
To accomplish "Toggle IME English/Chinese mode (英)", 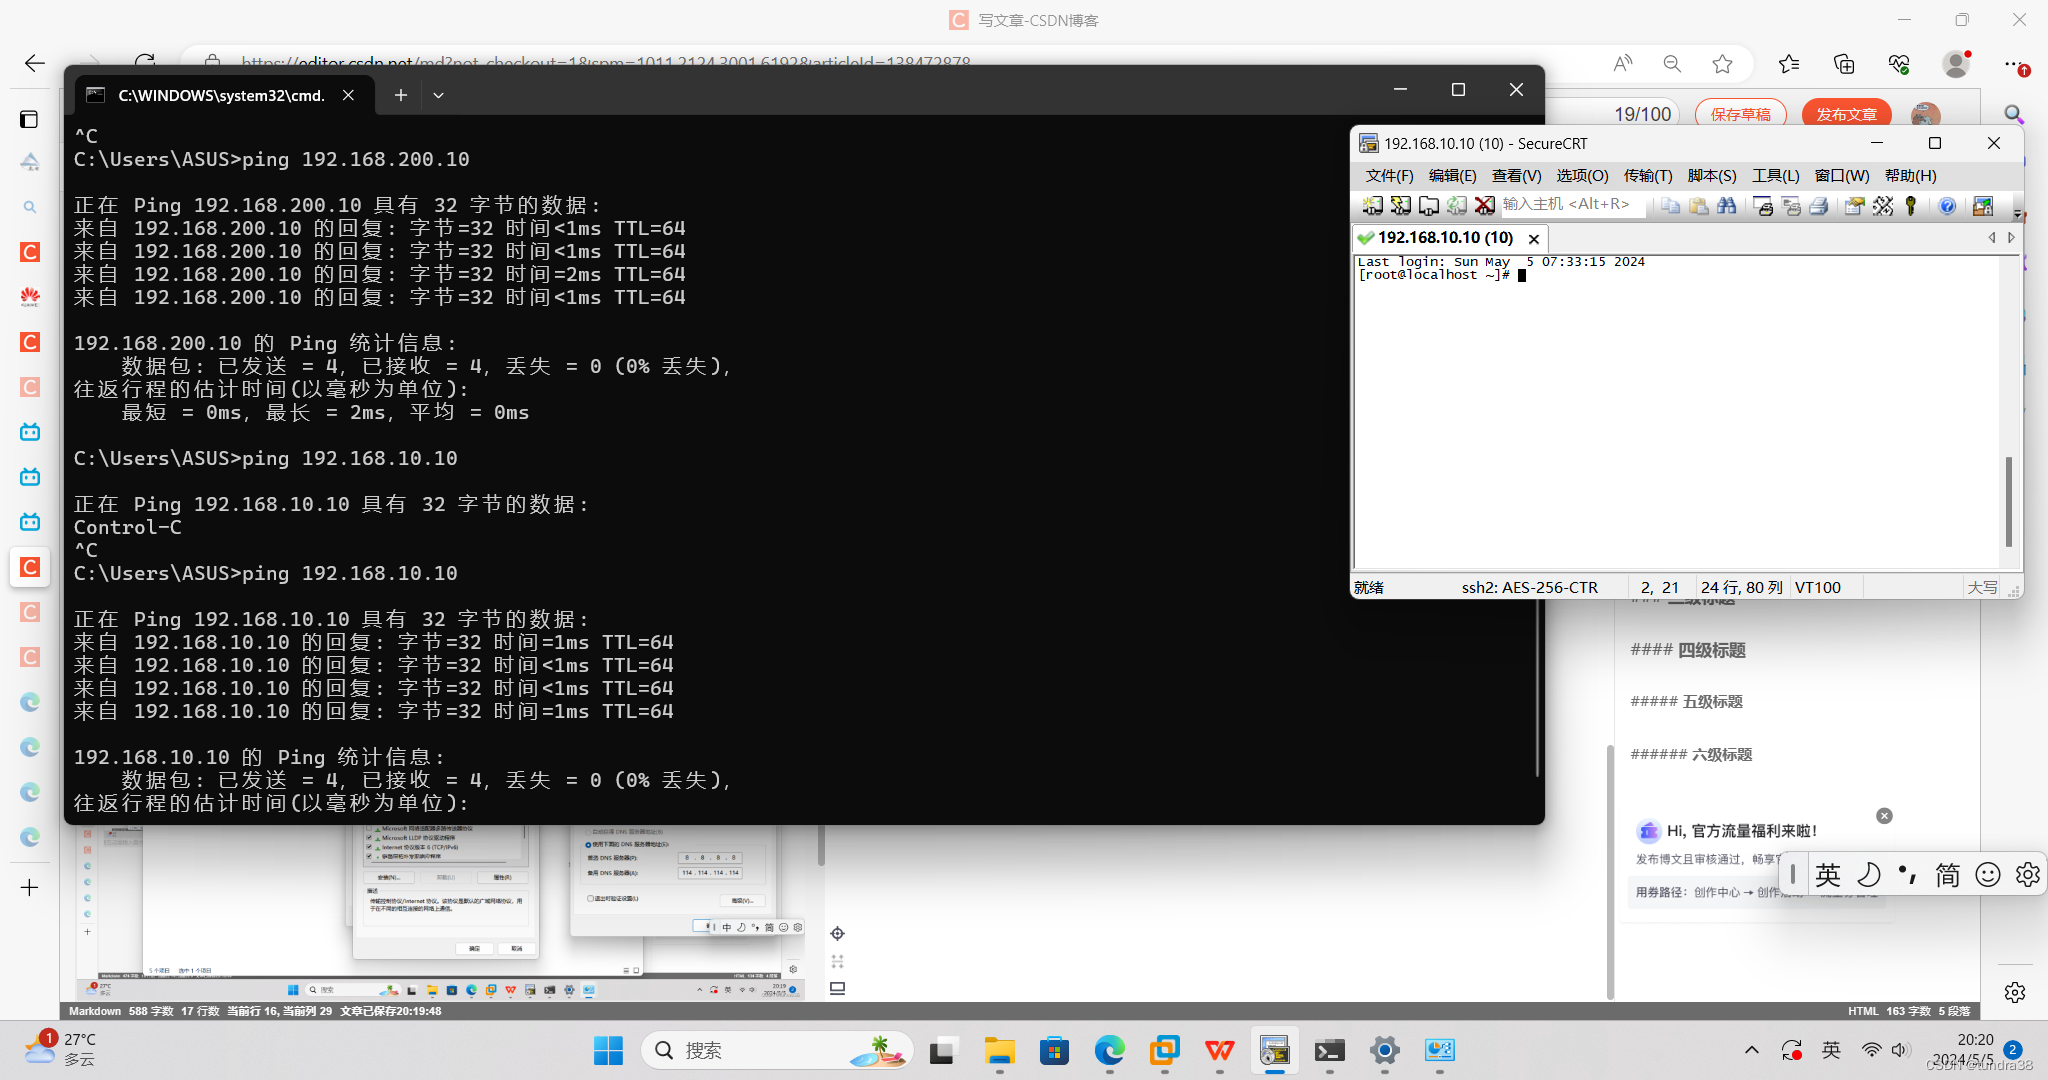I will tap(1828, 875).
